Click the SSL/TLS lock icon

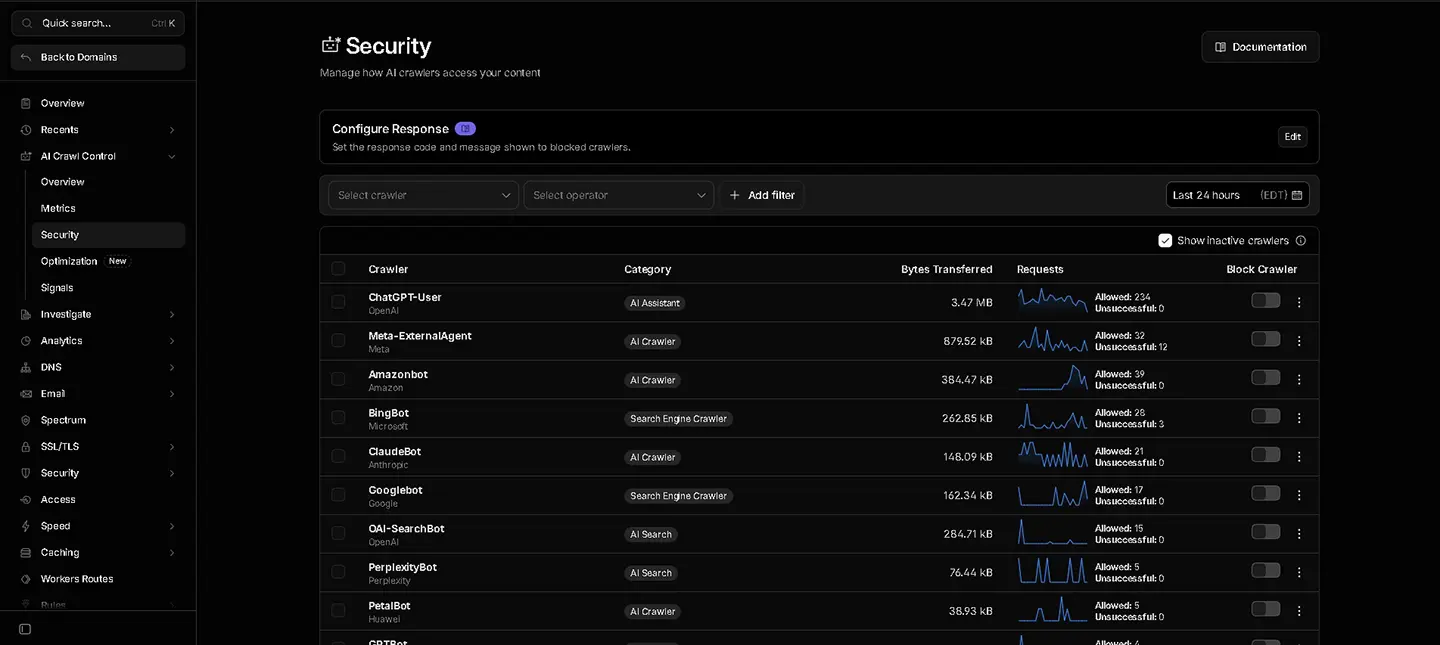(x=26, y=447)
